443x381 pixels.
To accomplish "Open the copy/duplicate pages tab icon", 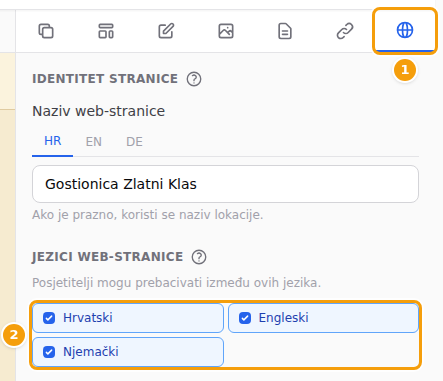I will 46,31.
